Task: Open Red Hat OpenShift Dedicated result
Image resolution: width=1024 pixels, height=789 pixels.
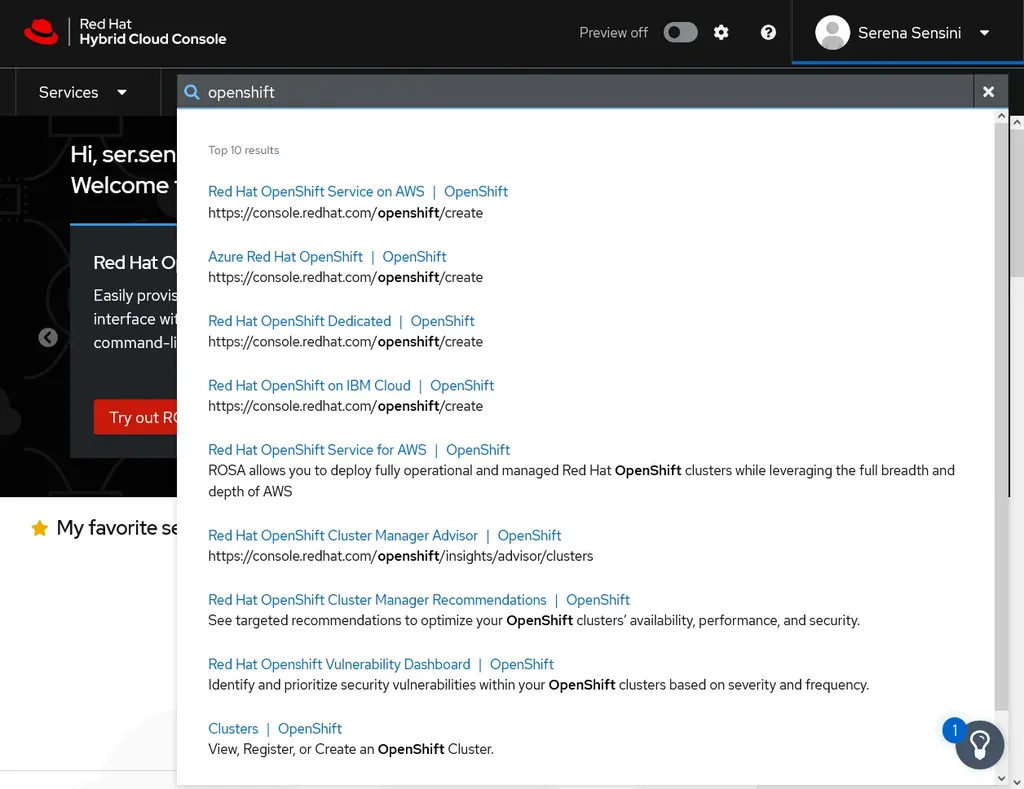Action: pyautogui.click(x=341, y=321)
